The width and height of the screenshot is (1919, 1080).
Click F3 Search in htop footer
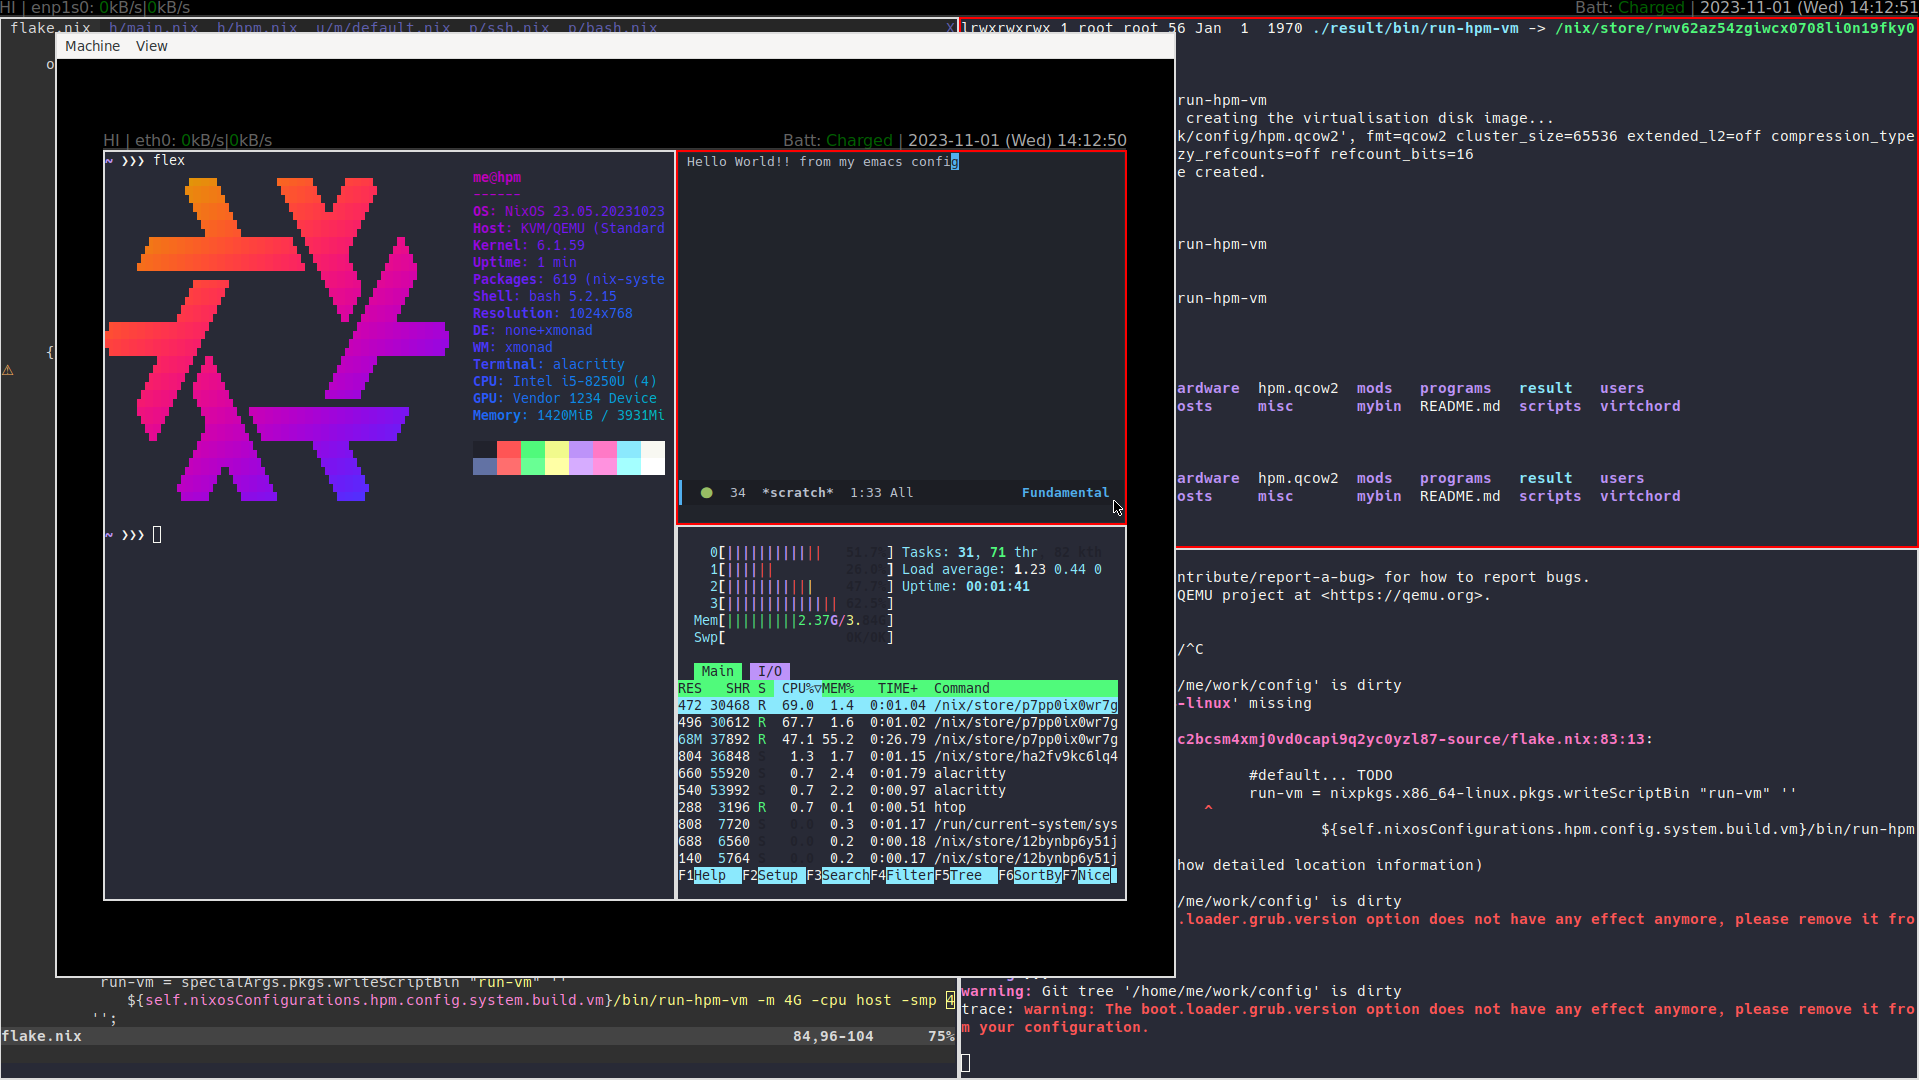845,875
